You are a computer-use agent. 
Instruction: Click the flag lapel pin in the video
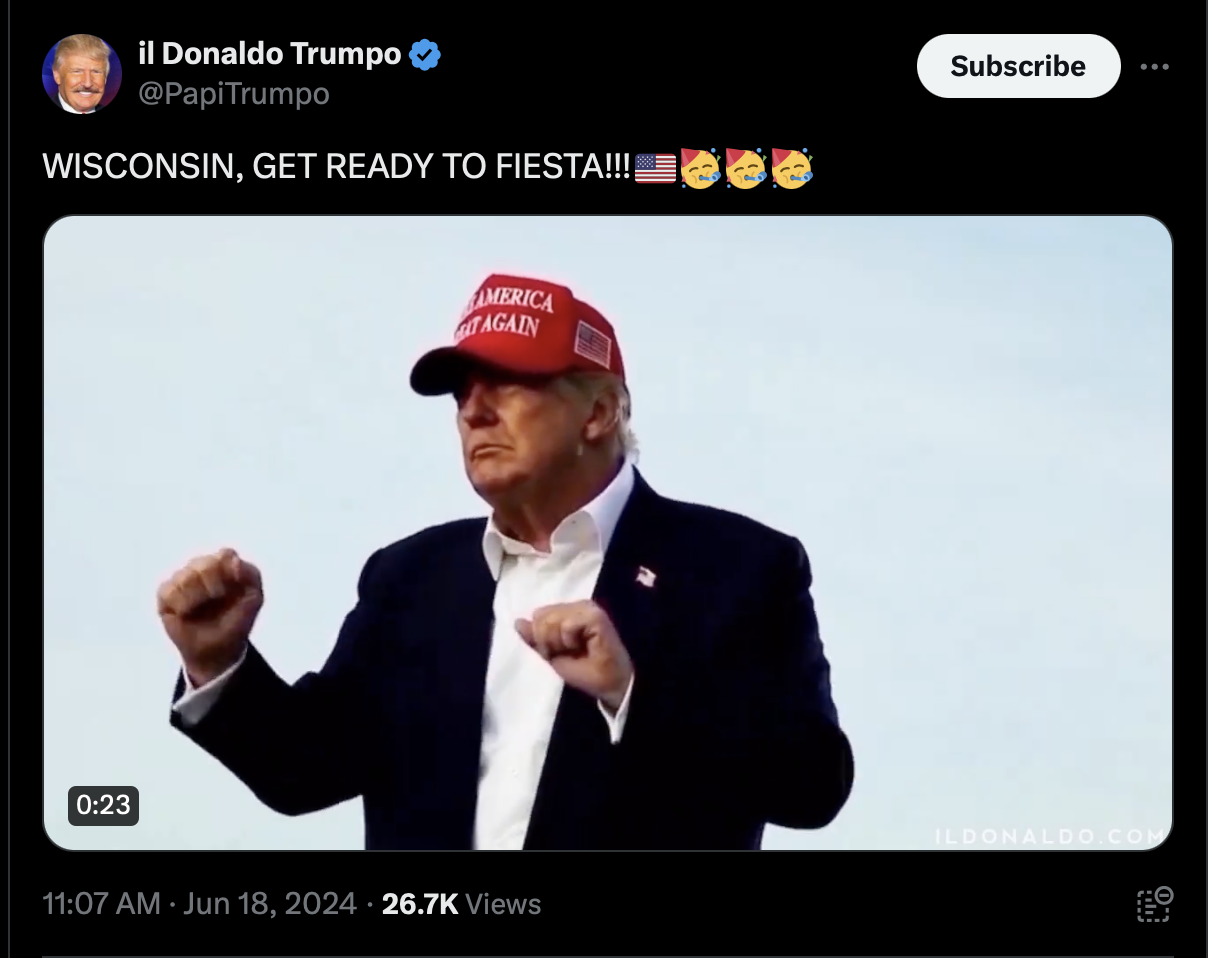click(646, 575)
